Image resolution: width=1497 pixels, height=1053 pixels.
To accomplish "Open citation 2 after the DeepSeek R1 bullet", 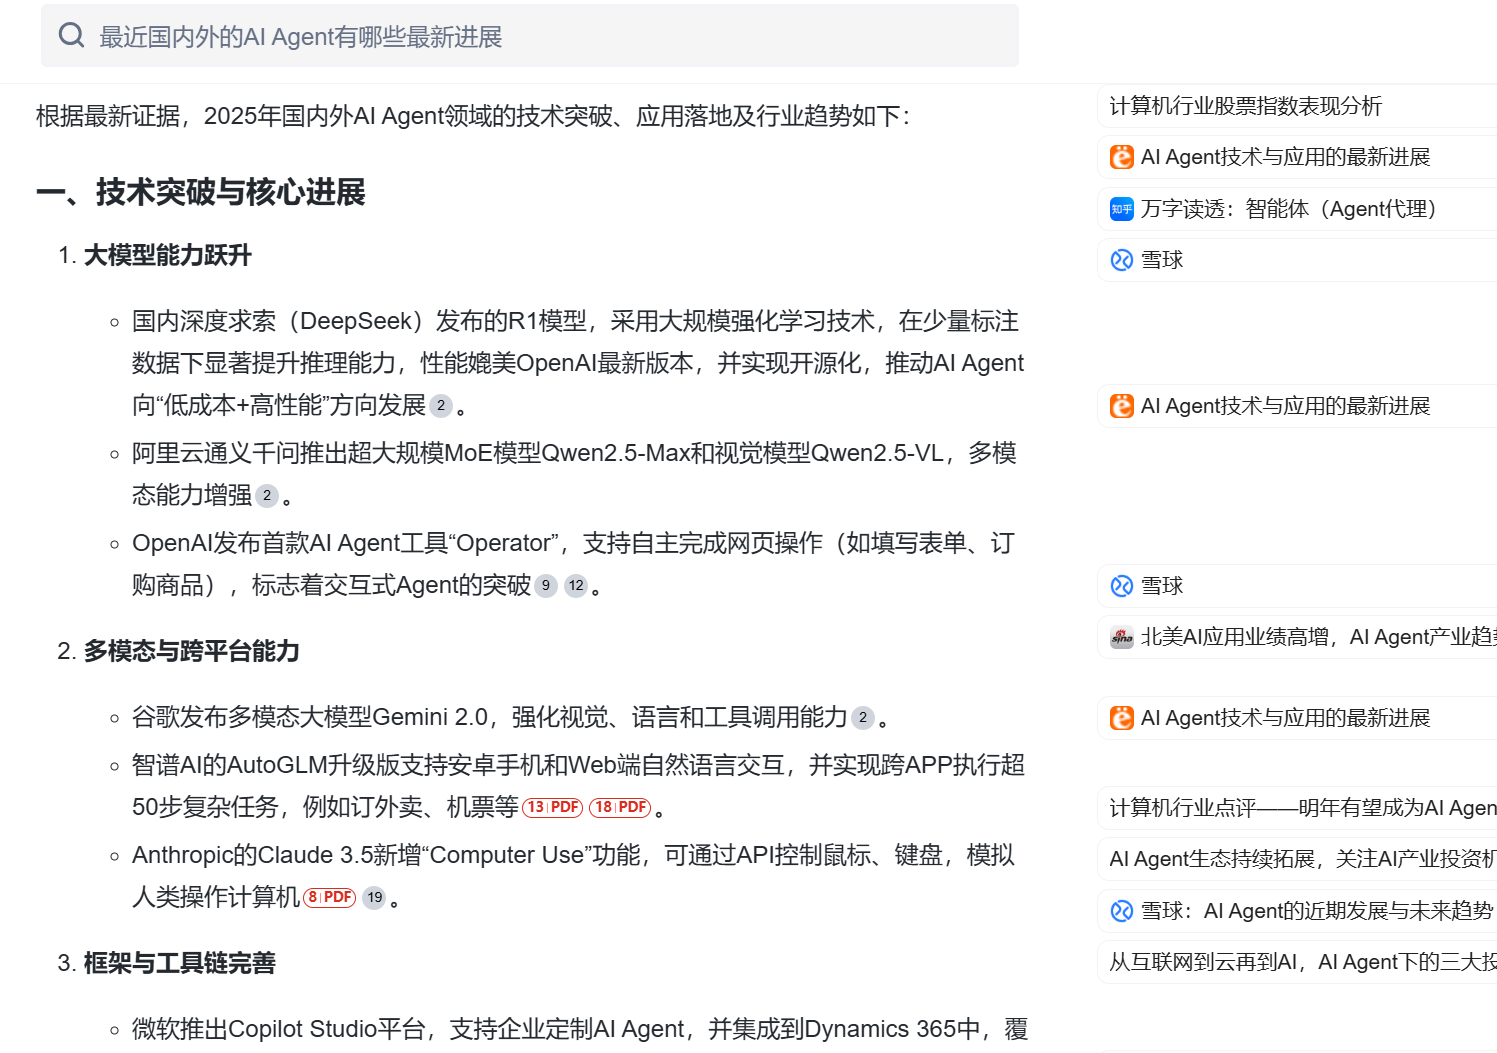I will (441, 405).
